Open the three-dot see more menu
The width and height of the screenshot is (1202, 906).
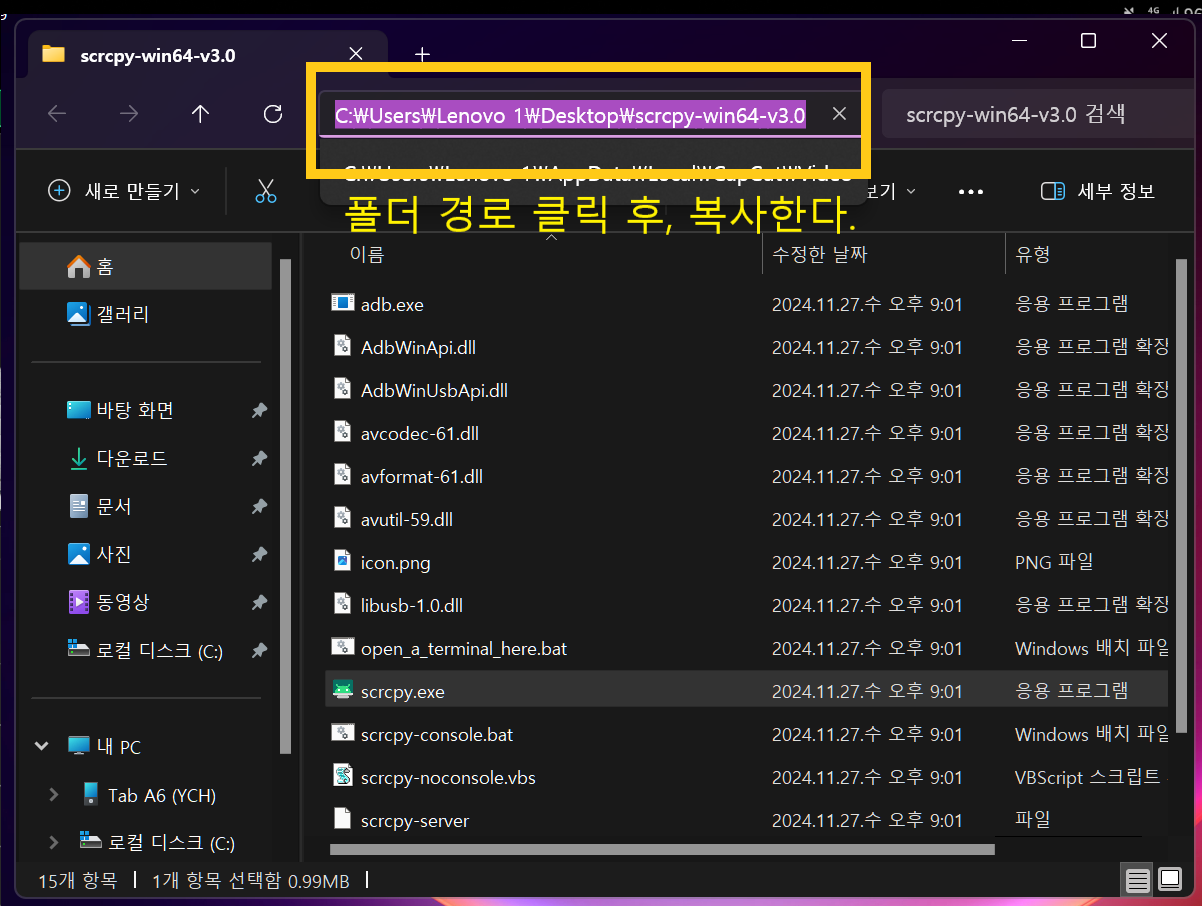point(970,190)
